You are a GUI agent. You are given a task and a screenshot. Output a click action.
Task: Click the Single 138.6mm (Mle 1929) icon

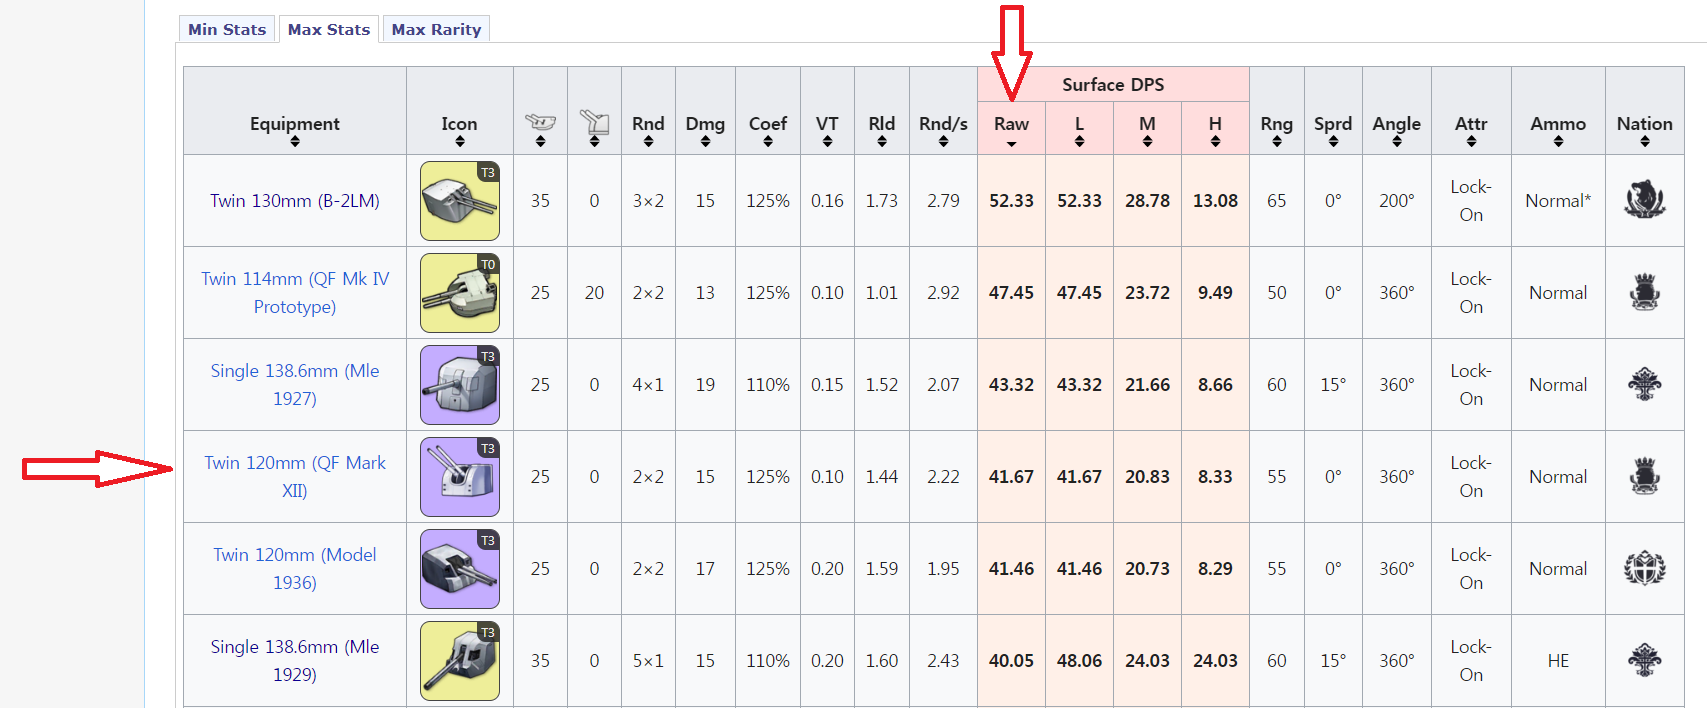click(x=460, y=661)
